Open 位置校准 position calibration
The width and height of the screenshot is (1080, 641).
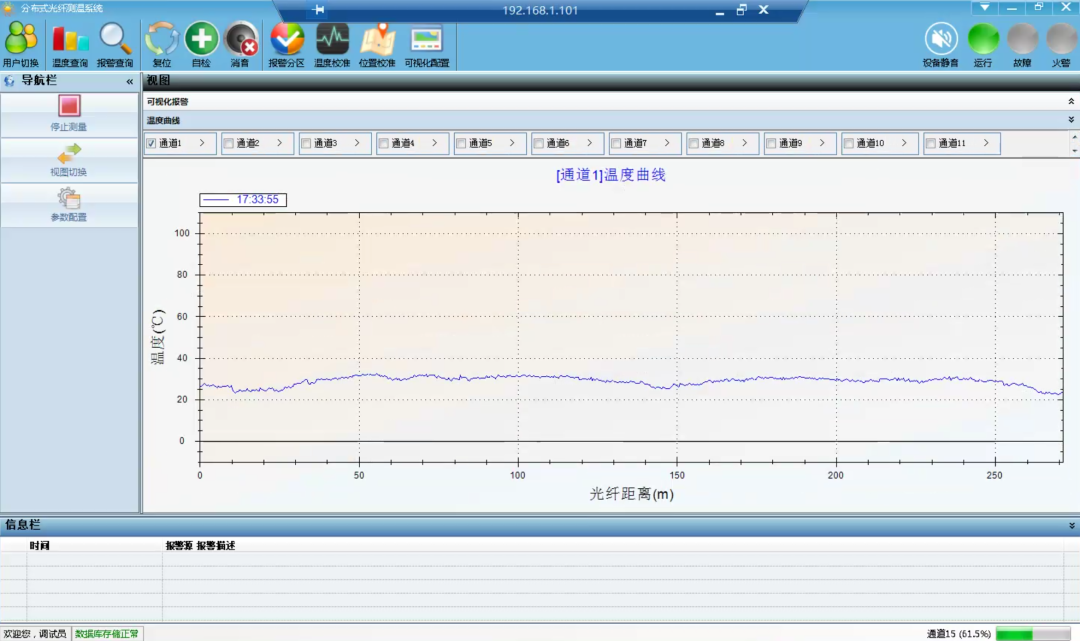tap(377, 44)
